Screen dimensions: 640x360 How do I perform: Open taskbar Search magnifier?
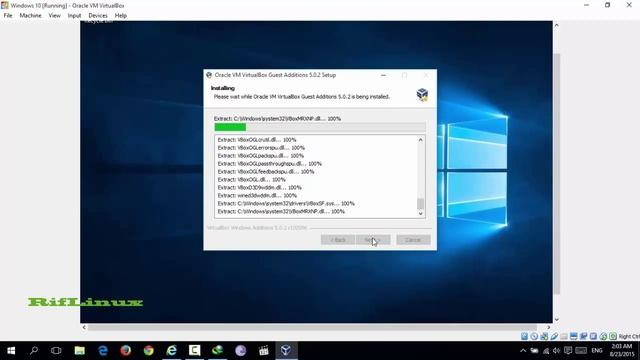pyautogui.click(x=34, y=351)
